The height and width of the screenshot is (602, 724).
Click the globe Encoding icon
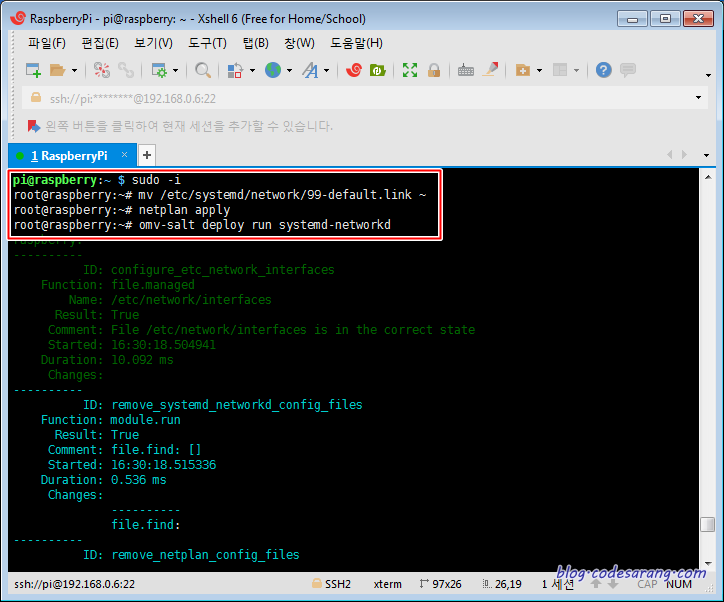tap(273, 70)
